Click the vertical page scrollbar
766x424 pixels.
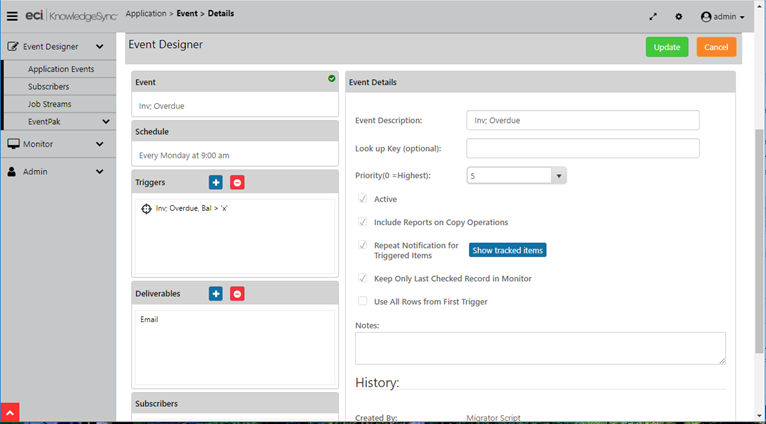pyautogui.click(x=759, y=241)
